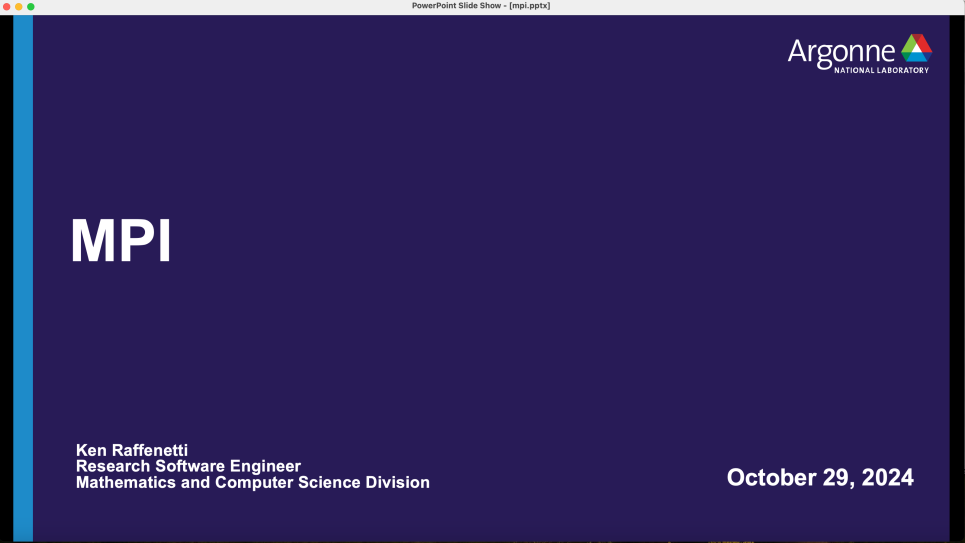The height and width of the screenshot is (543, 965).
Task: Click the letter M in the MPI title
Action: [91, 241]
